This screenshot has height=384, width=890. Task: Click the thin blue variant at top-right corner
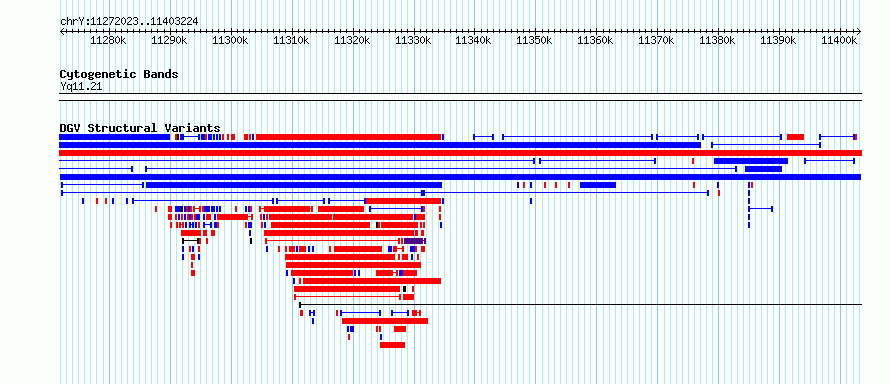tap(837, 137)
